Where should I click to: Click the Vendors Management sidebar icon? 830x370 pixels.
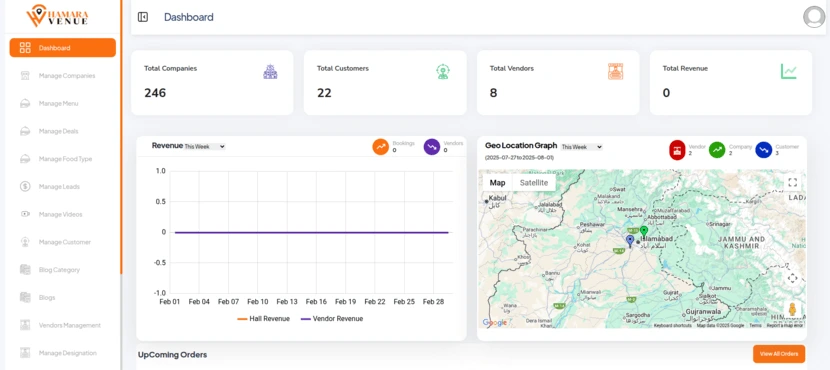[x=25, y=325]
